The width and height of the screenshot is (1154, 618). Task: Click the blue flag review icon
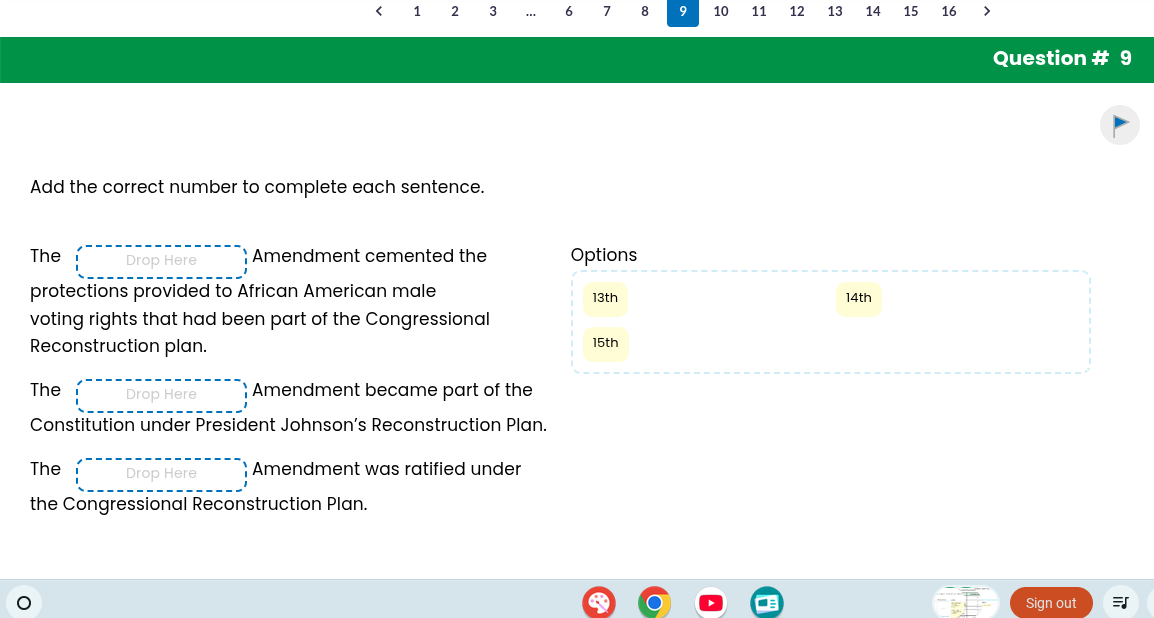pos(1119,124)
